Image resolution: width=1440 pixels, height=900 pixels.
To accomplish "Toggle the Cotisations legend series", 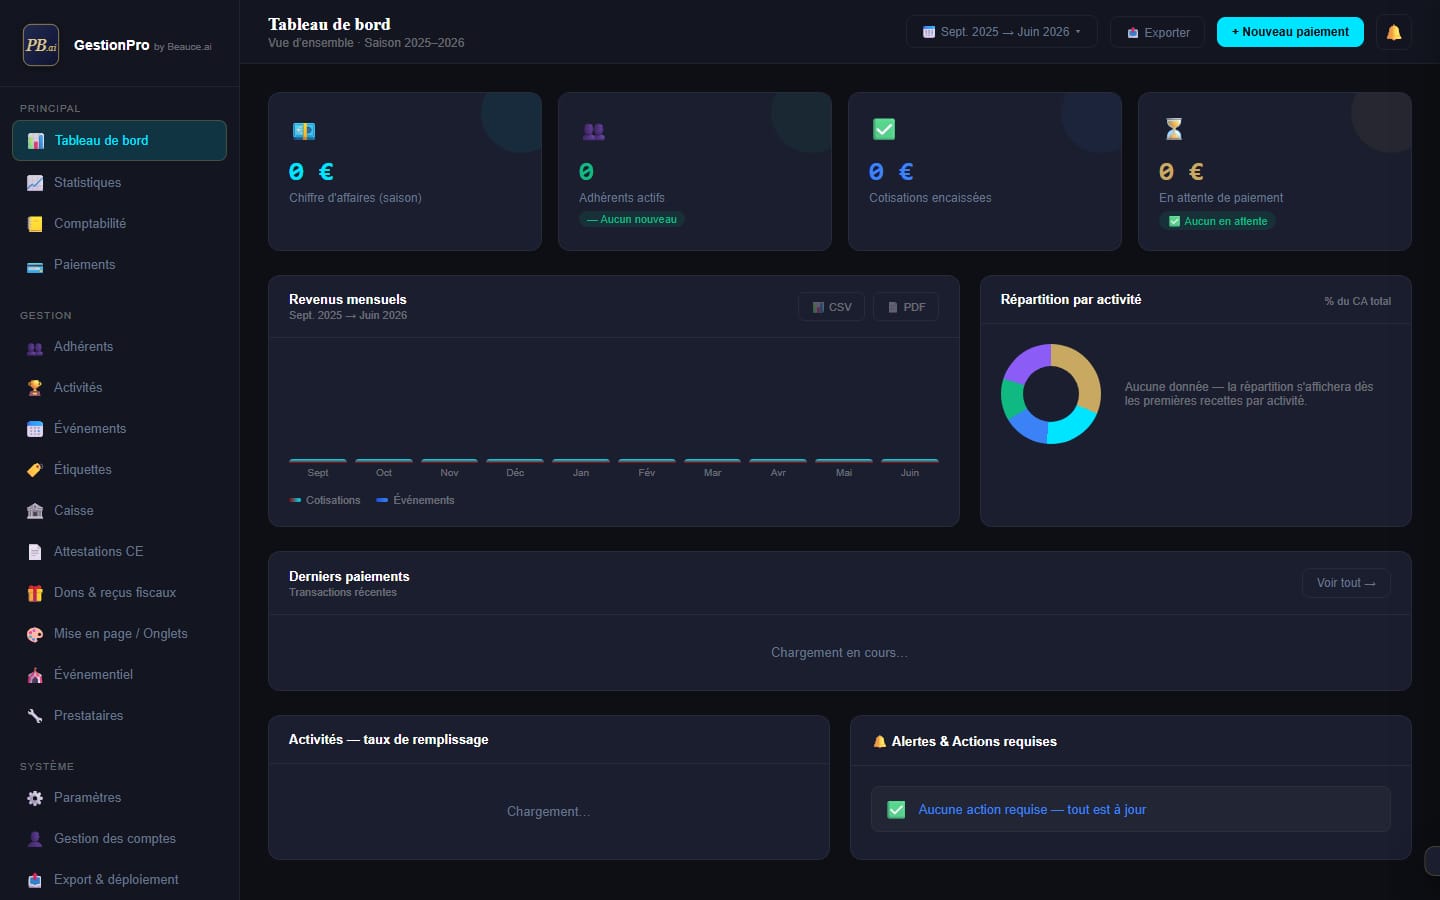I will pyautogui.click(x=325, y=500).
